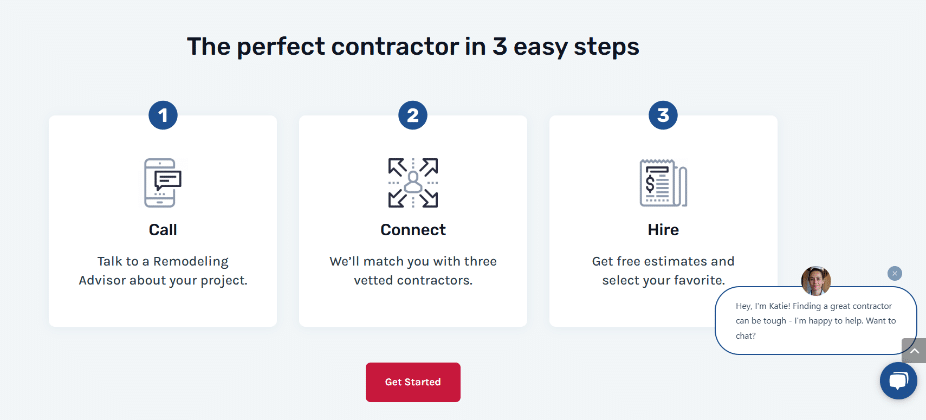Click the phone chat icon above Call
Image resolution: width=926 pixels, height=420 pixels.
[163, 183]
